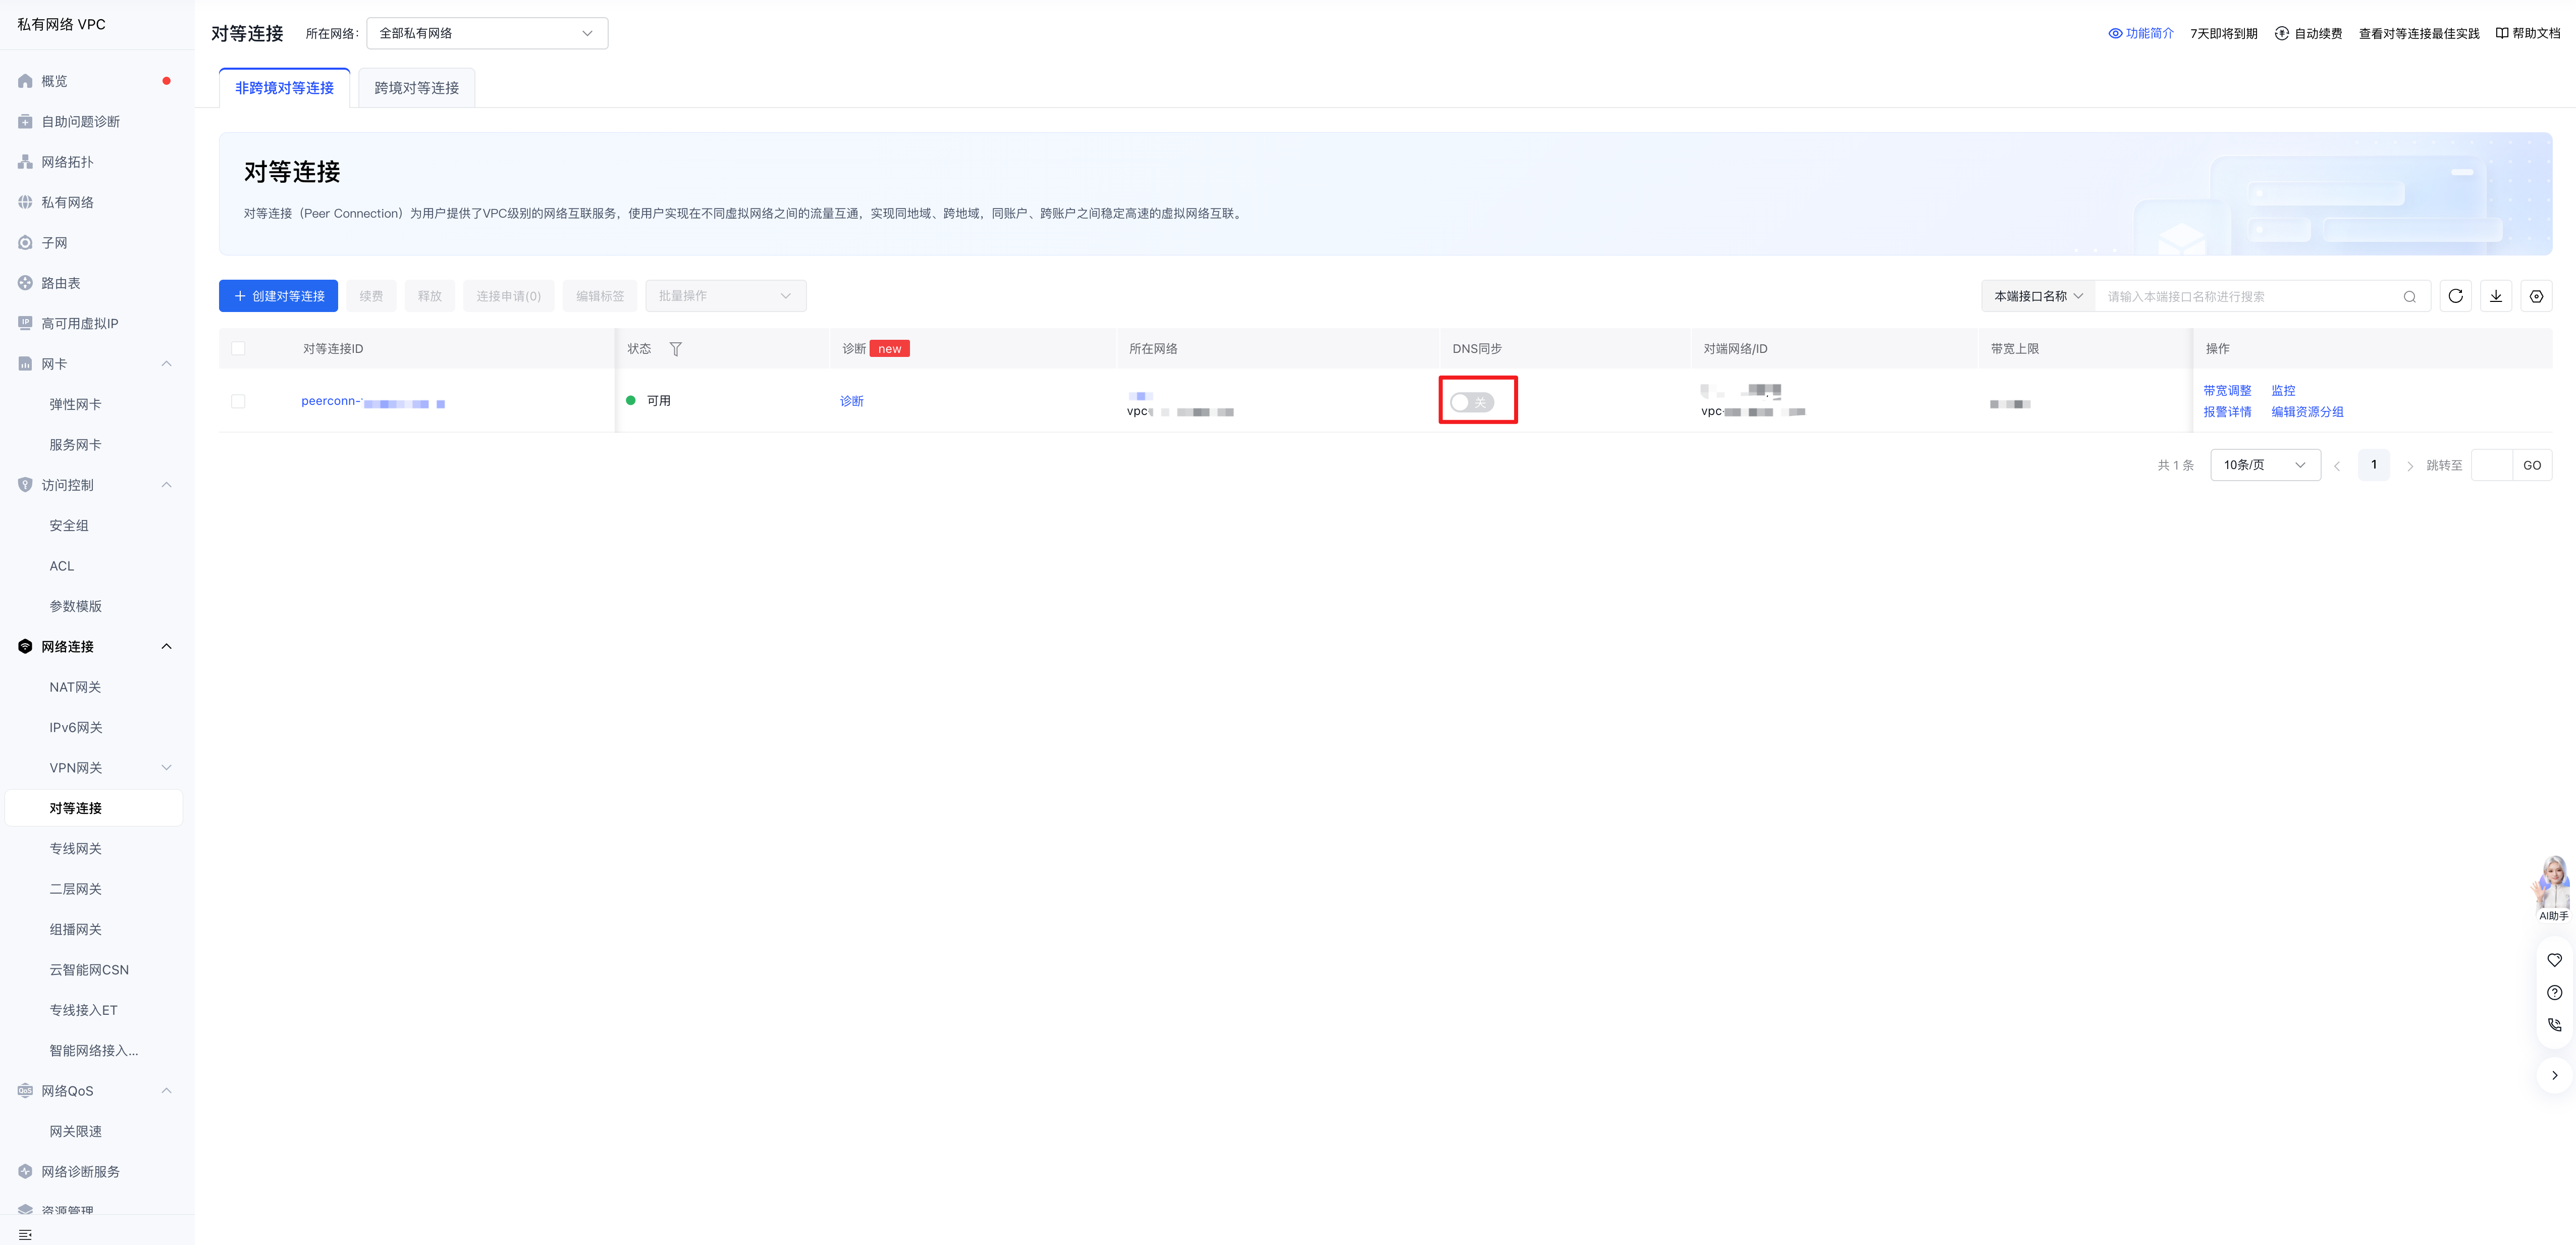
Task: Switch to the 跨境对等连接 tab
Action: click(417, 88)
